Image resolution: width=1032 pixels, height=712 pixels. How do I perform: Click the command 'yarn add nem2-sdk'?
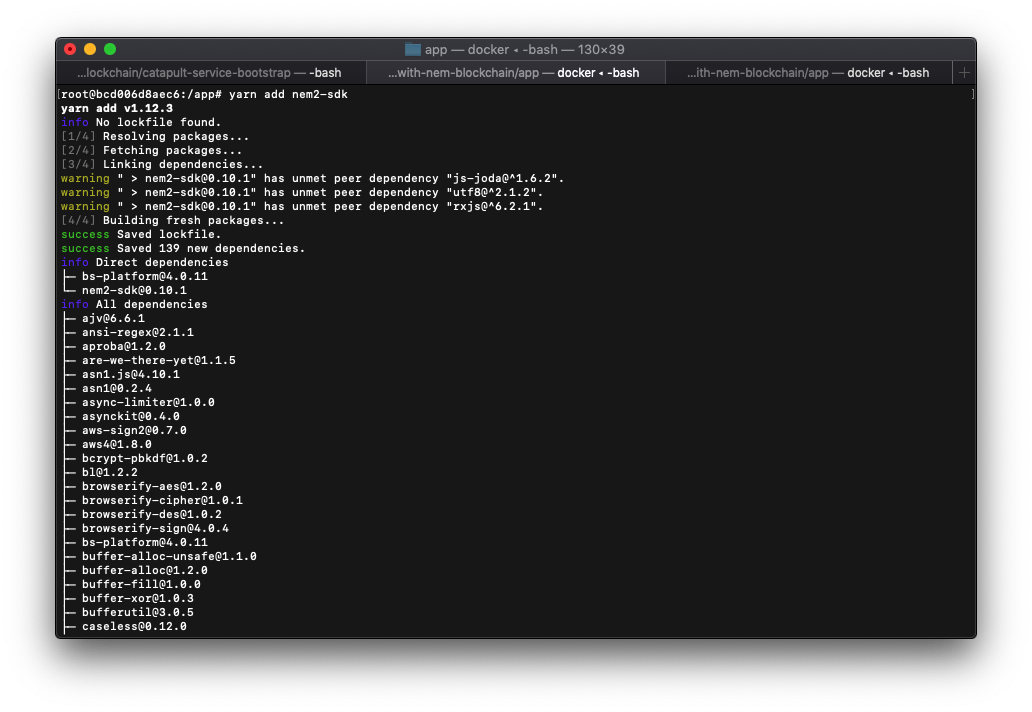coord(288,94)
